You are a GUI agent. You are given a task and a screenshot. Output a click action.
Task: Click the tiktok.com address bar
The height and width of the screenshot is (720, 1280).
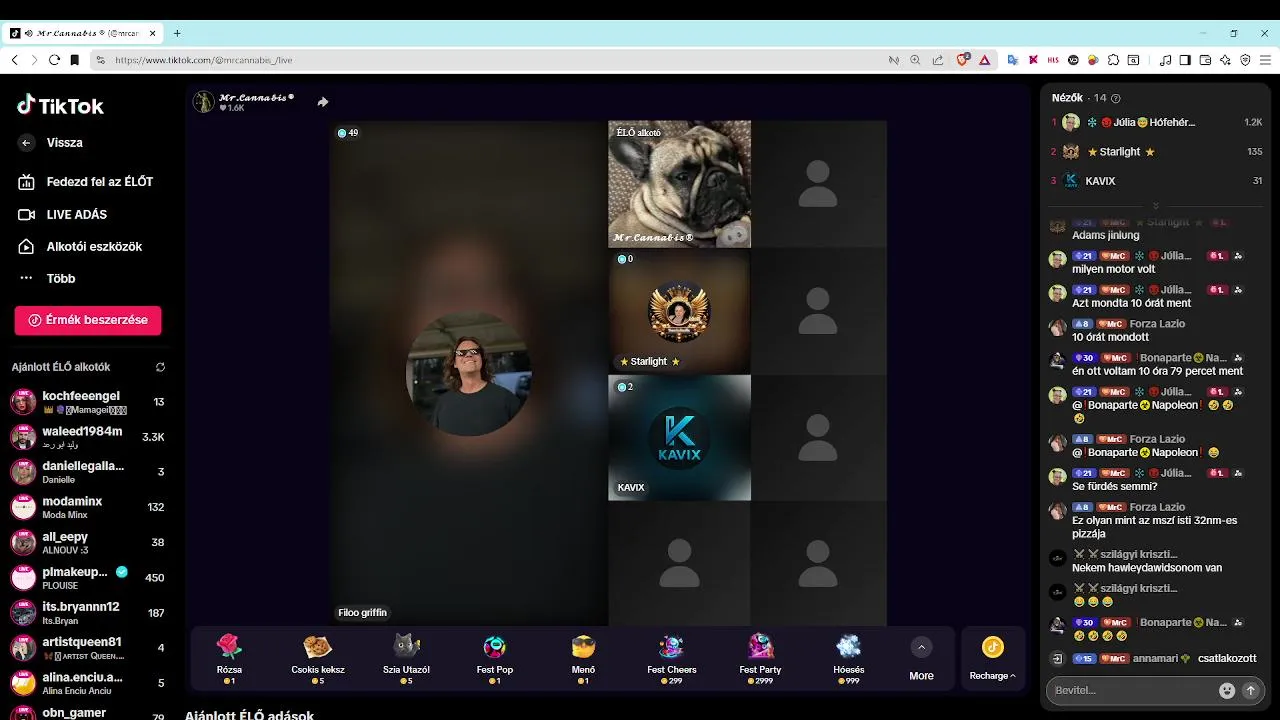click(490, 60)
